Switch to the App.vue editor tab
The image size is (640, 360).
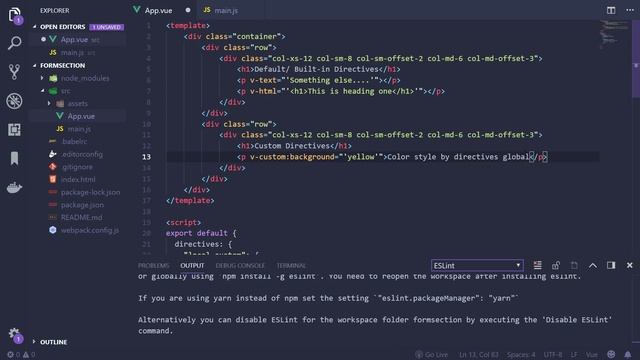coord(158,10)
